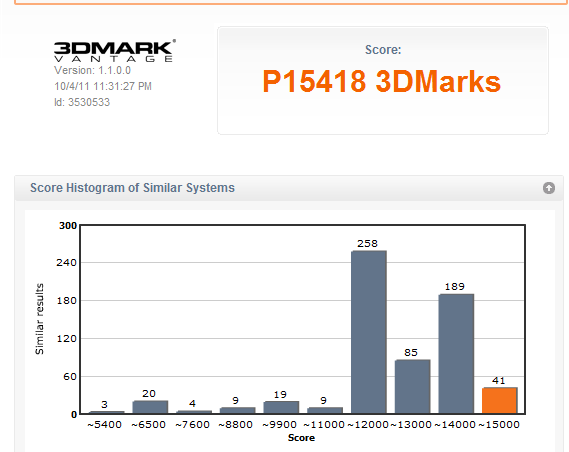
Task: Click the Score: label above the result
Action: click(383, 50)
